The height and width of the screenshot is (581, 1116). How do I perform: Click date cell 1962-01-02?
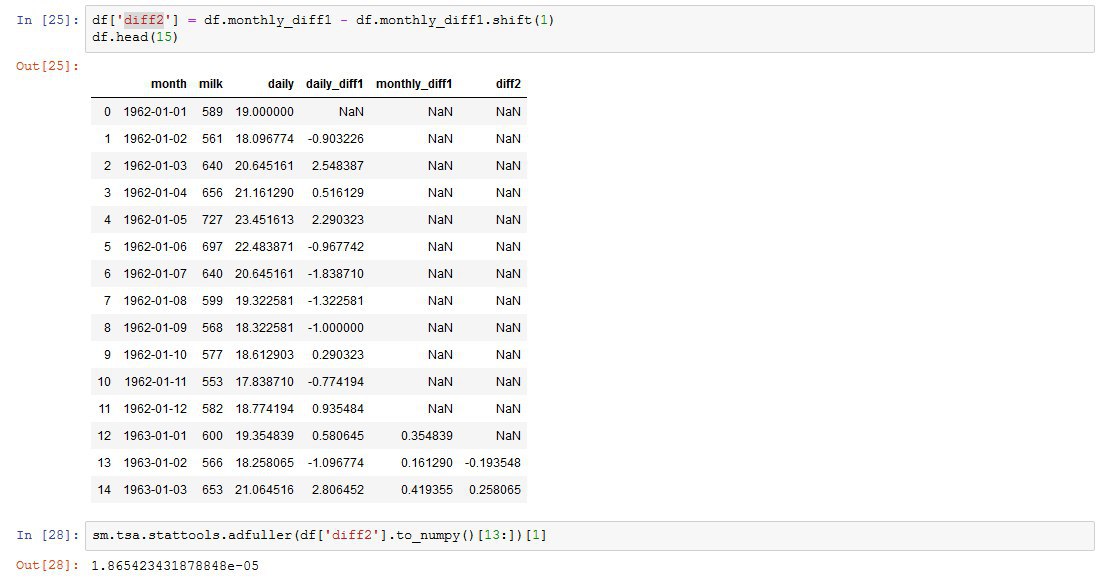click(x=155, y=139)
